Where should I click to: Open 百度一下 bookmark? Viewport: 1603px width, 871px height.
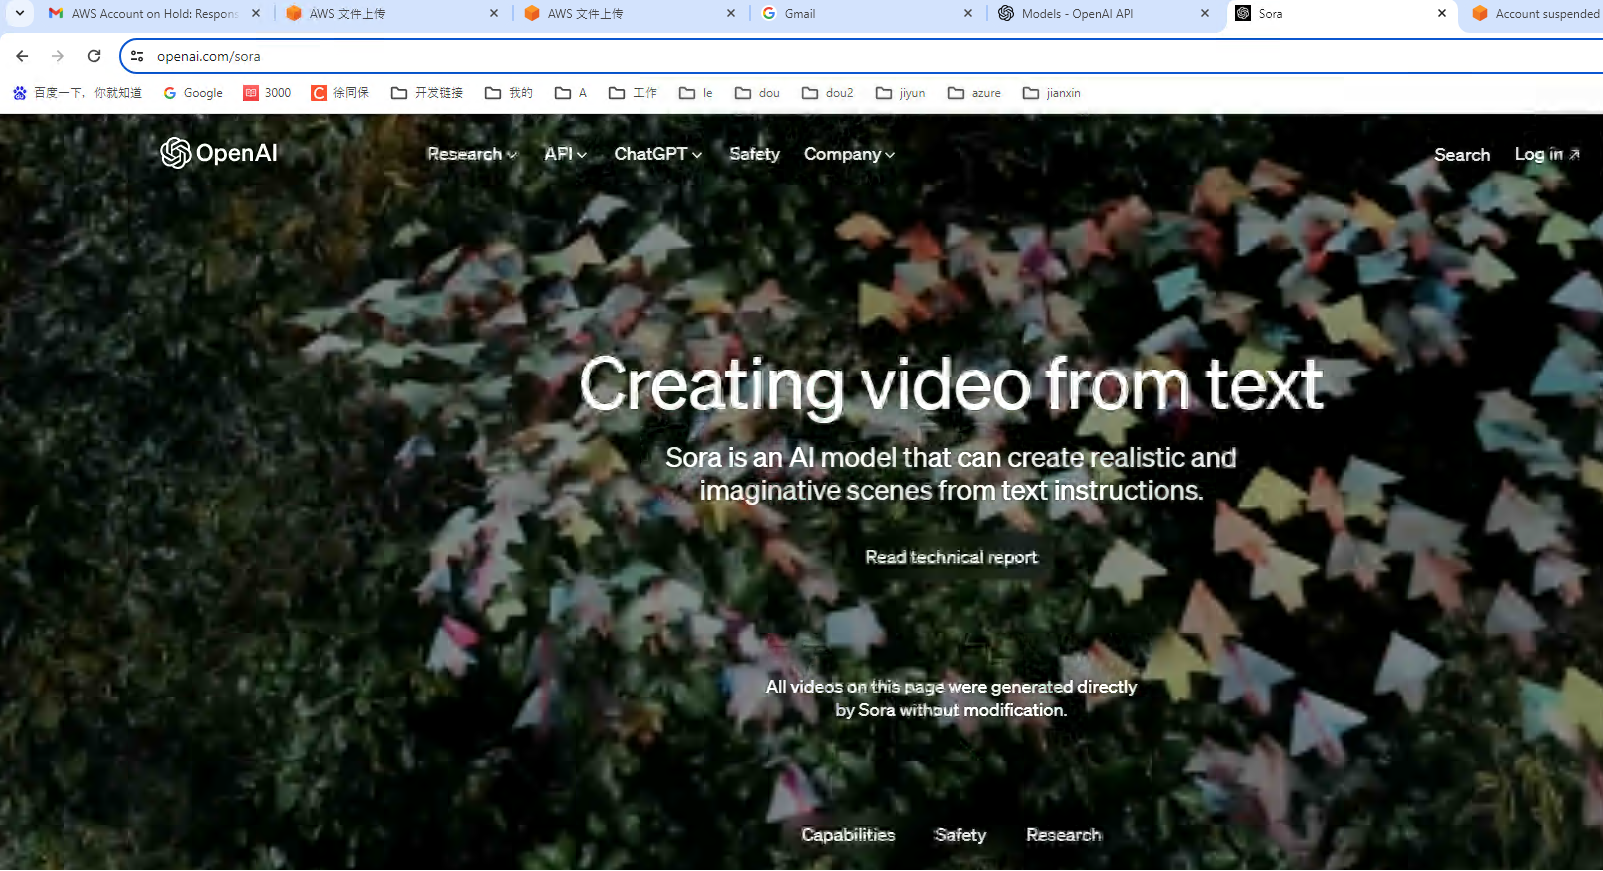coord(77,93)
